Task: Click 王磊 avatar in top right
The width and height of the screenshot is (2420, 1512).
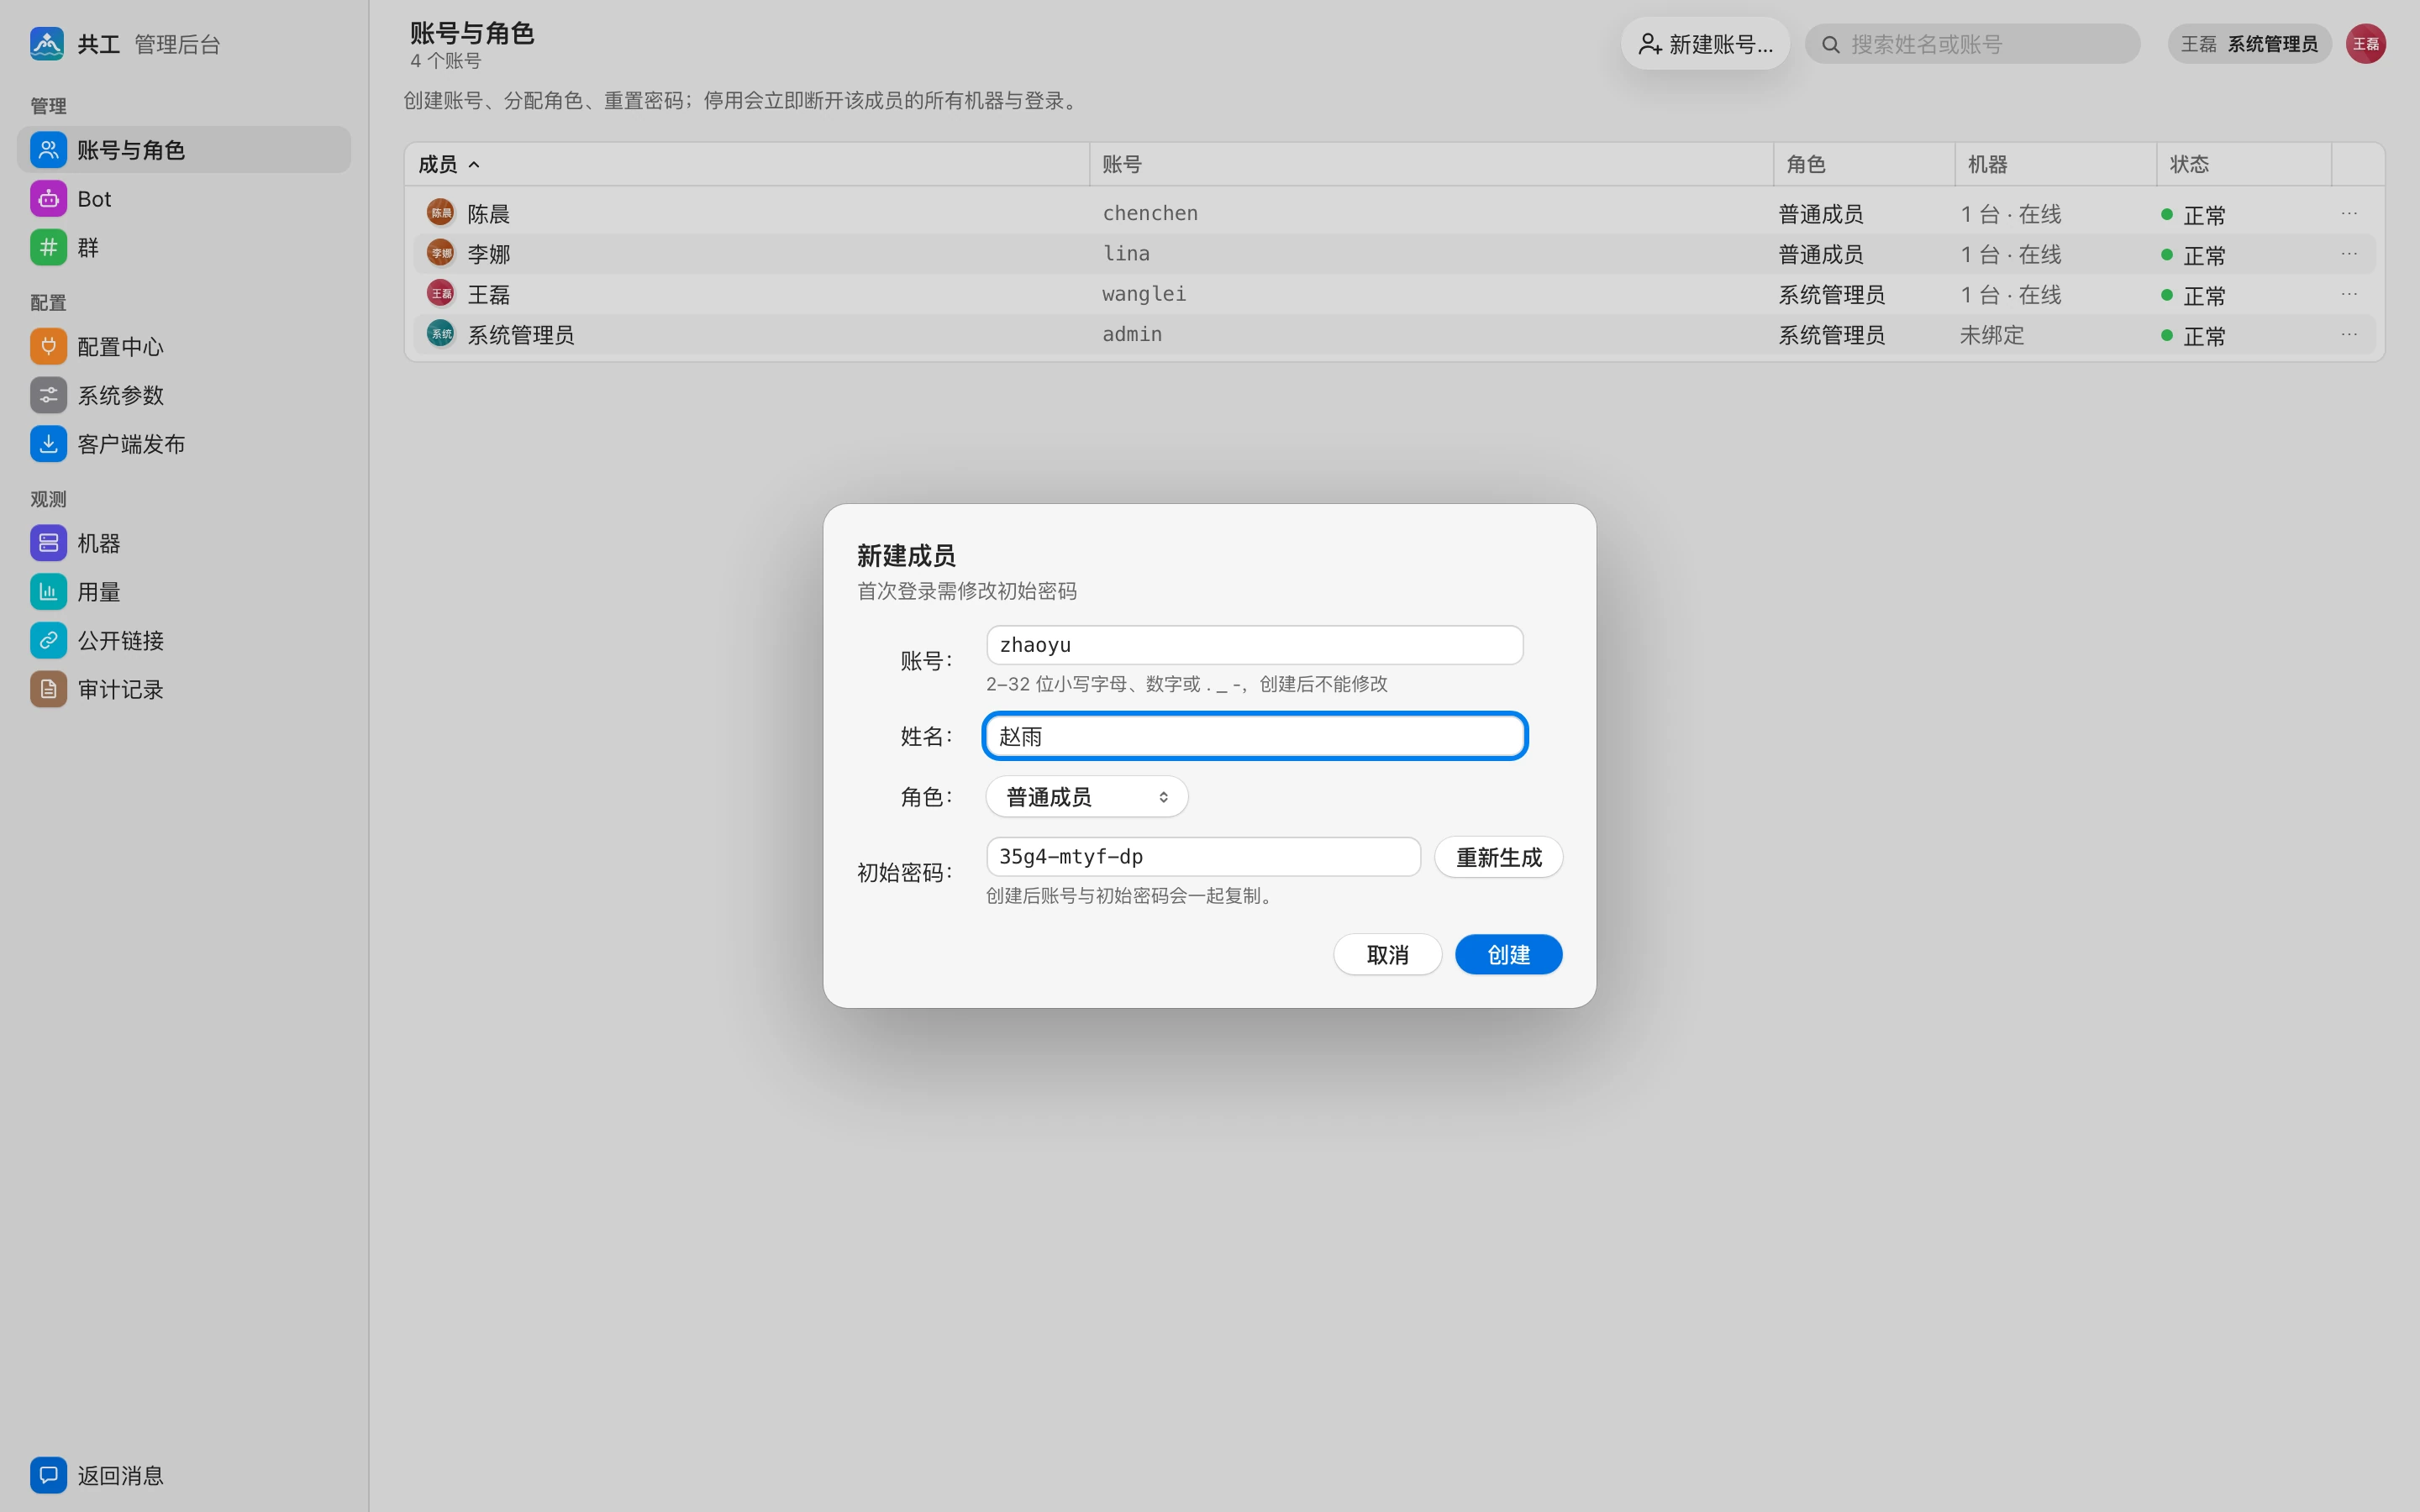Action: coord(2365,44)
